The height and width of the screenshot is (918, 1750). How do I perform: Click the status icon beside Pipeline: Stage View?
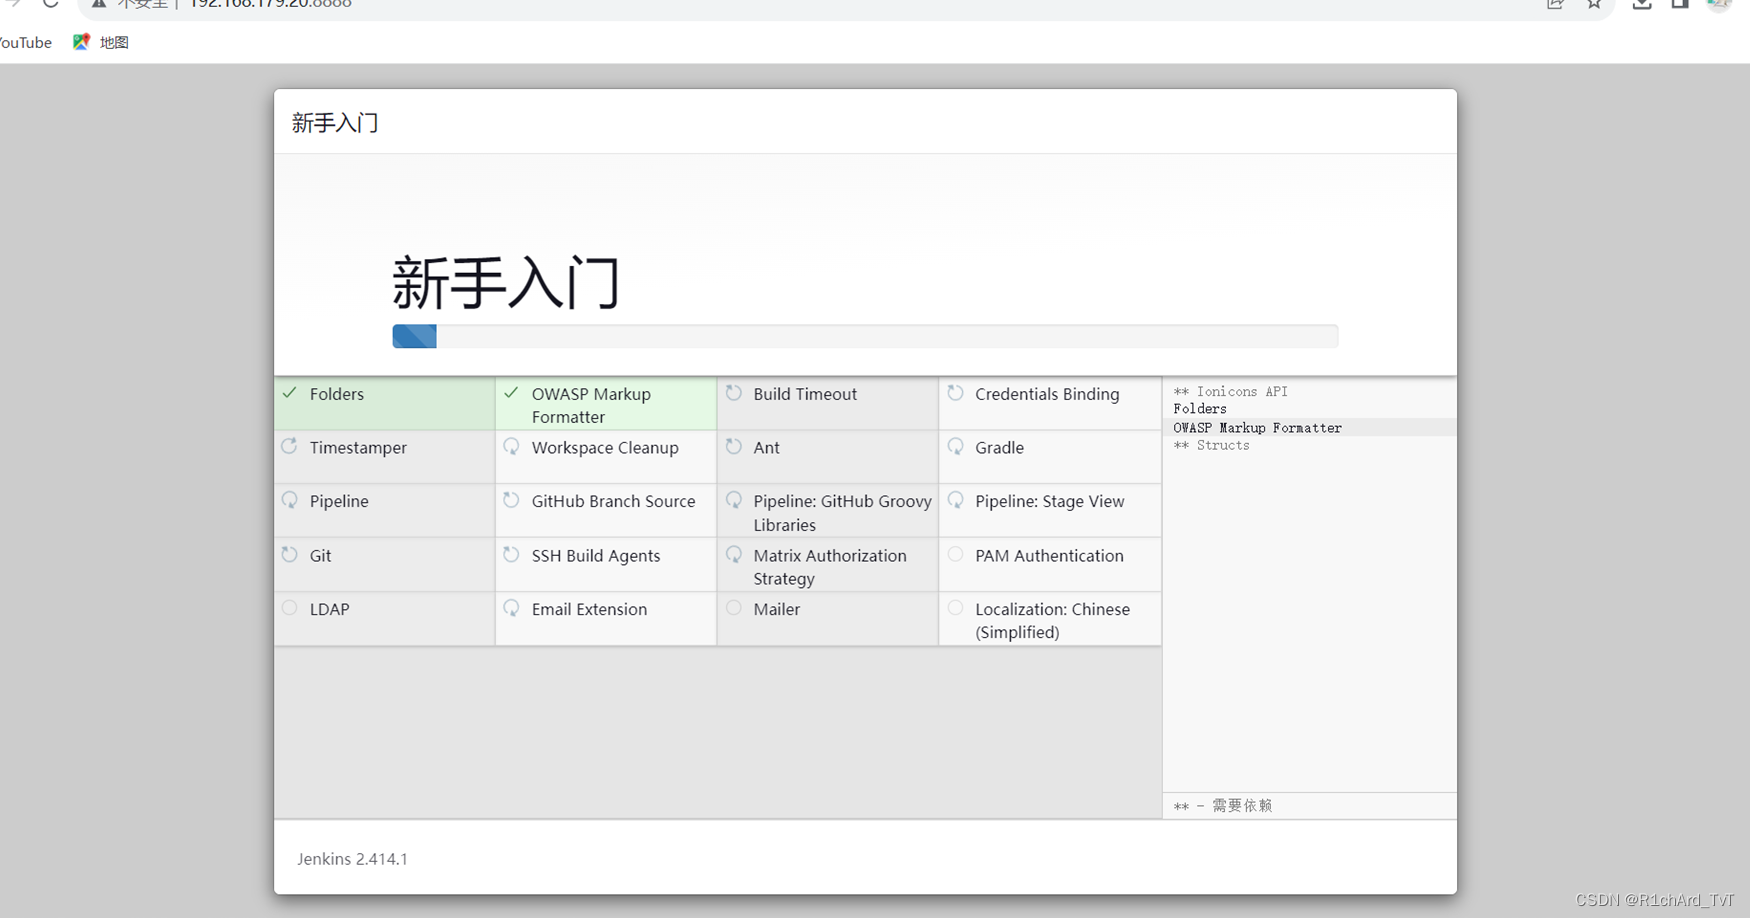coord(956,500)
